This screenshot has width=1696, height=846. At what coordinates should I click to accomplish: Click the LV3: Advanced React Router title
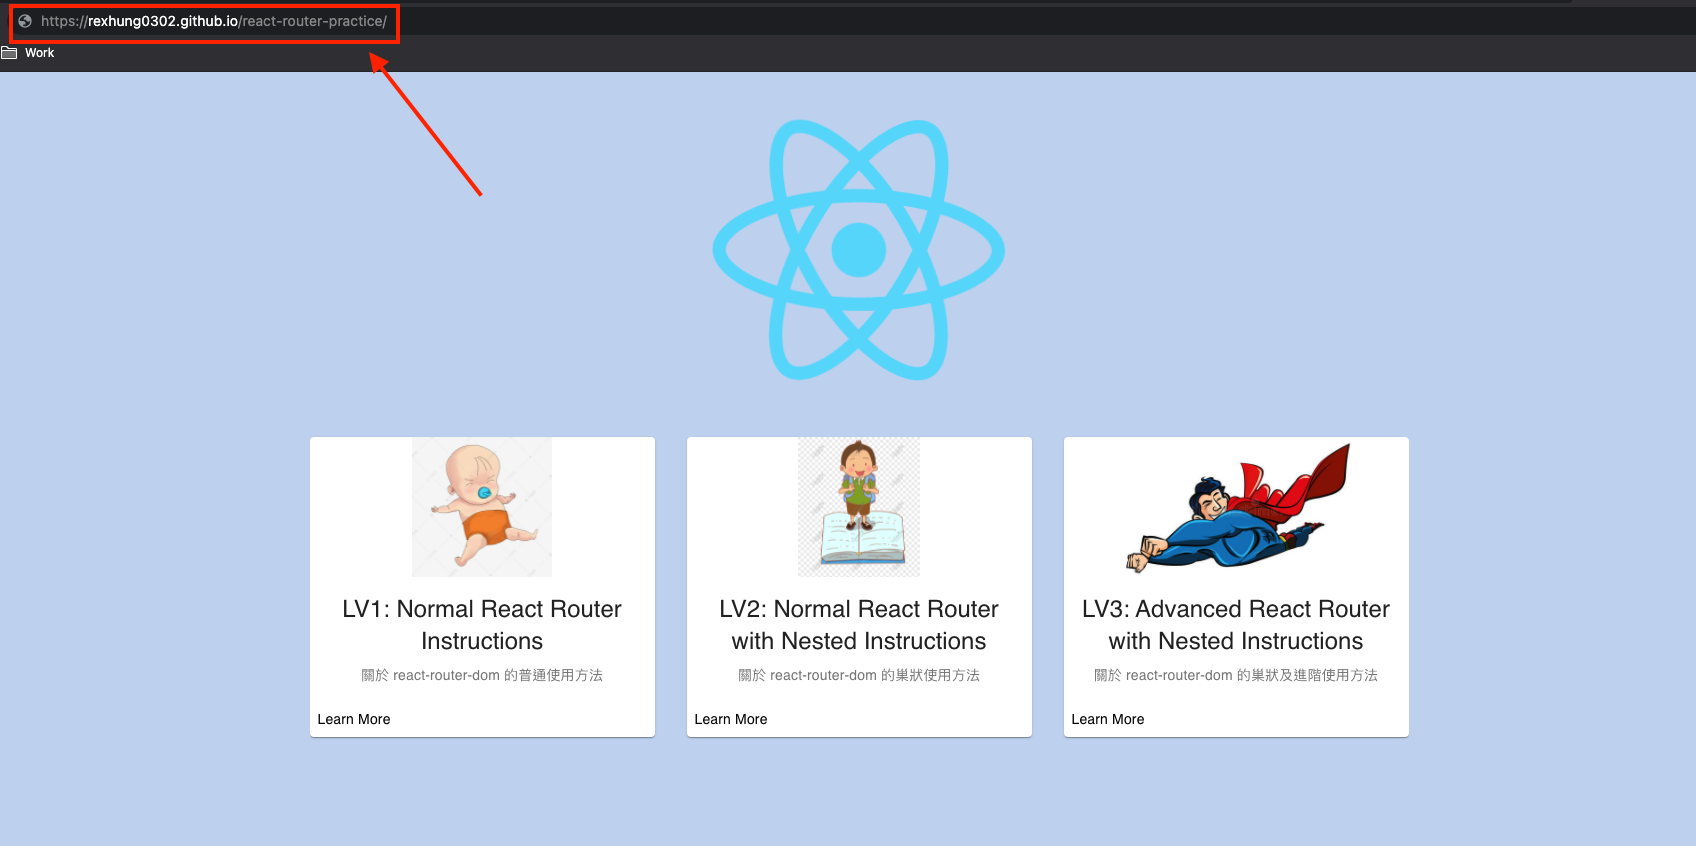[x=1236, y=625]
